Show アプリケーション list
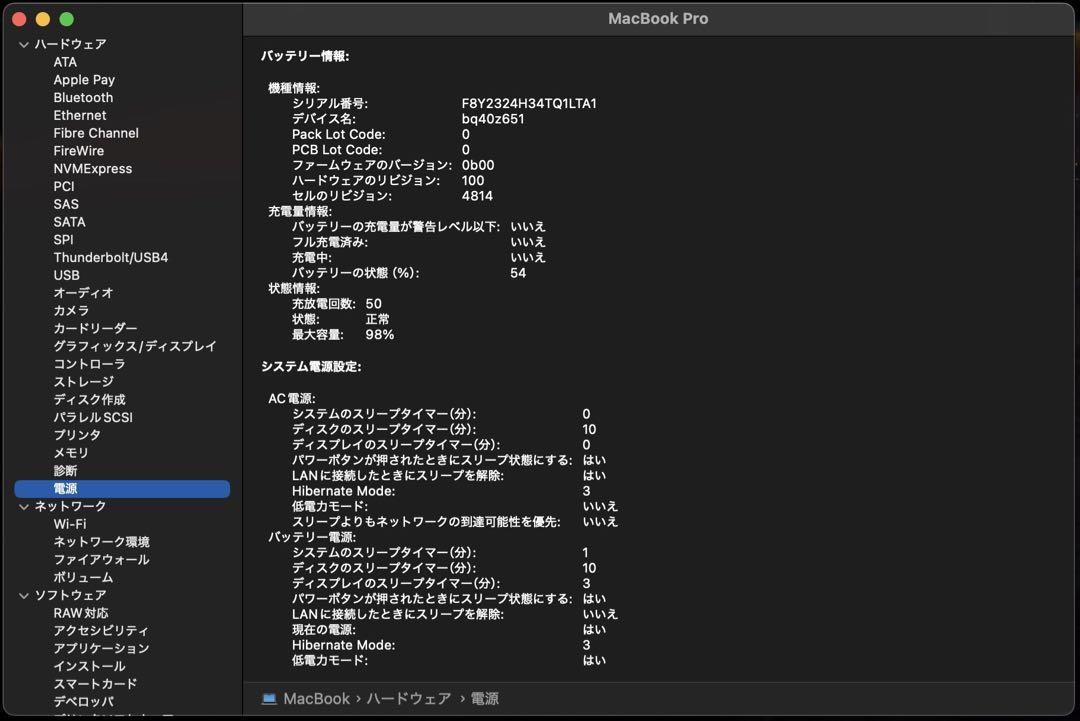Image resolution: width=1080 pixels, height=721 pixels. pyautogui.click(x=101, y=649)
